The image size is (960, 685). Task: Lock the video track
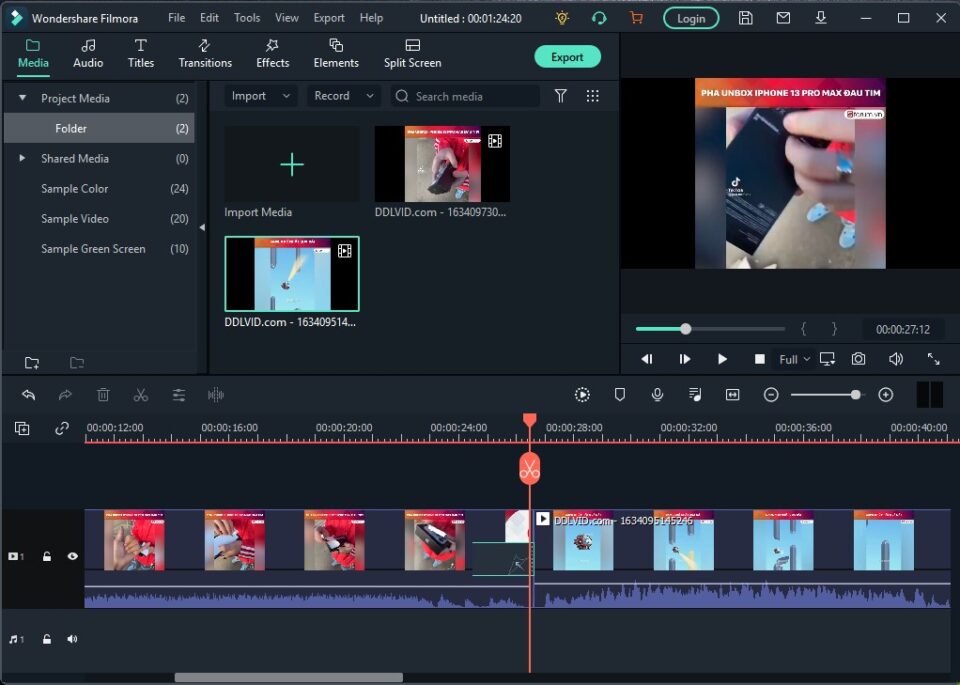click(x=46, y=556)
